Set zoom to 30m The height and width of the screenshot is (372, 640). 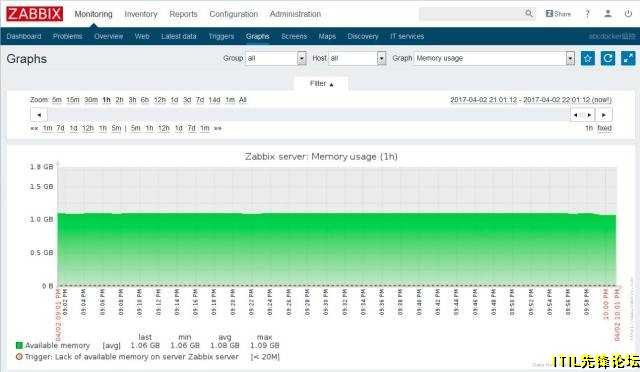point(91,100)
